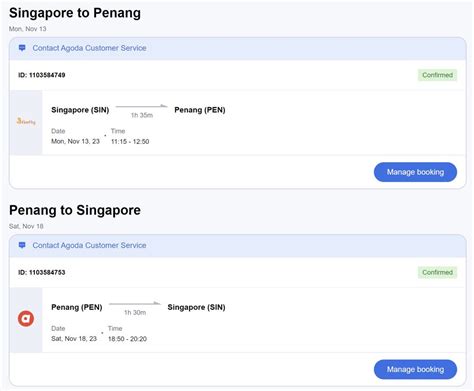Click the 18:50 - 20:20 flight time
The image size is (474, 391).
tap(127, 339)
